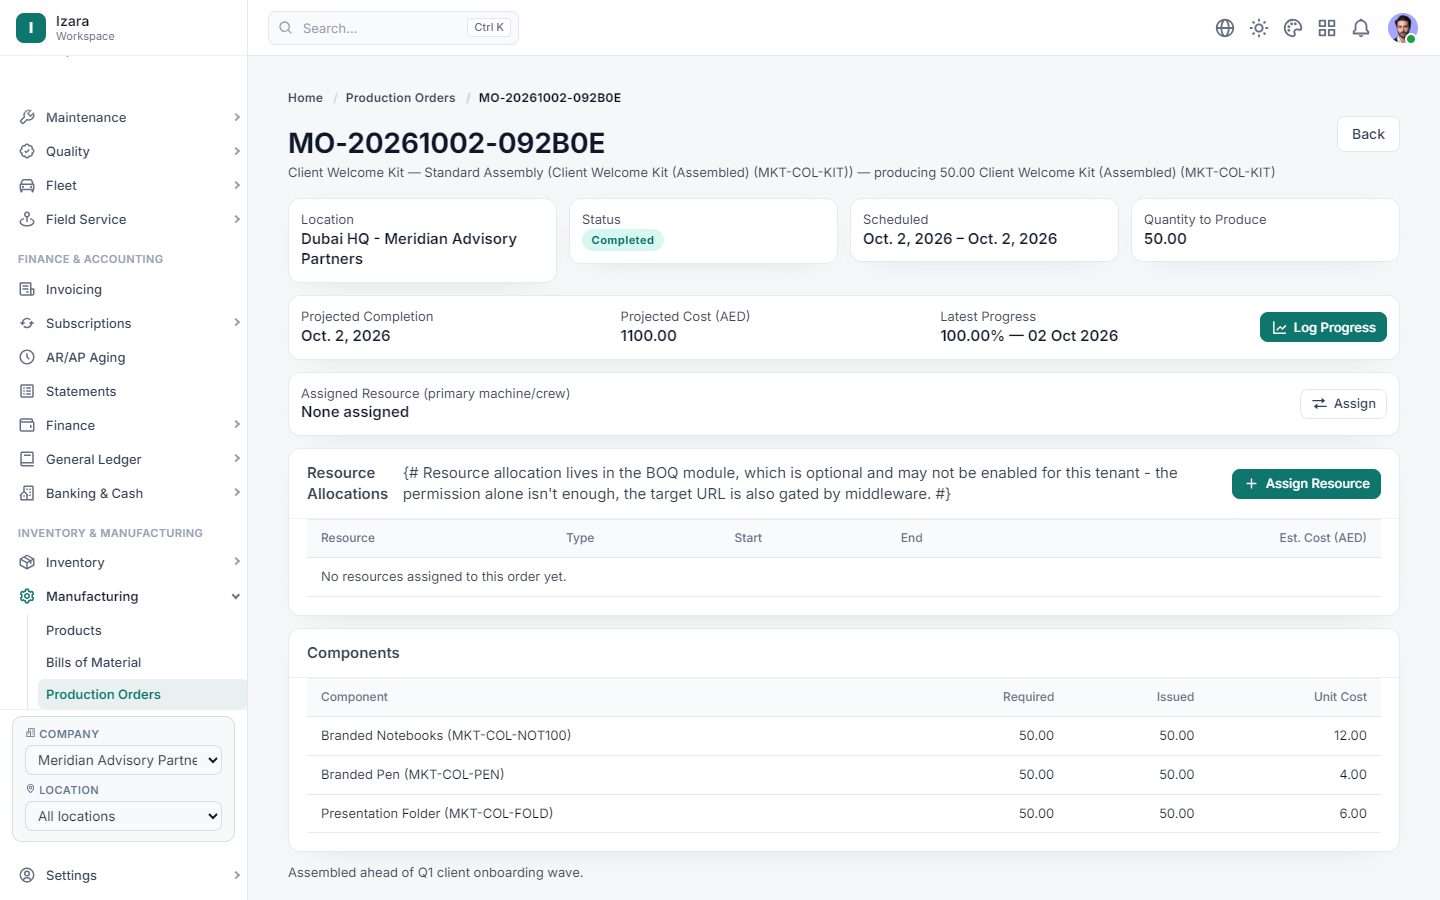Click the Quality sidebar icon

tap(27, 151)
